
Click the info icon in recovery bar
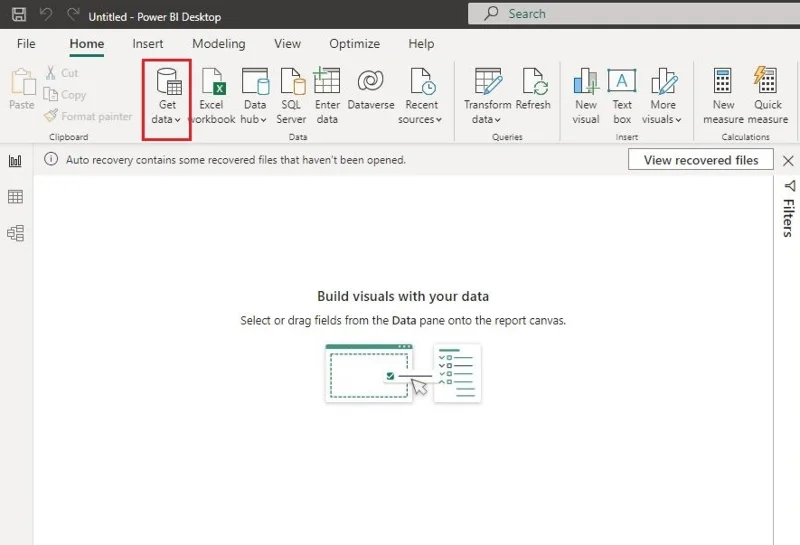pos(51,159)
